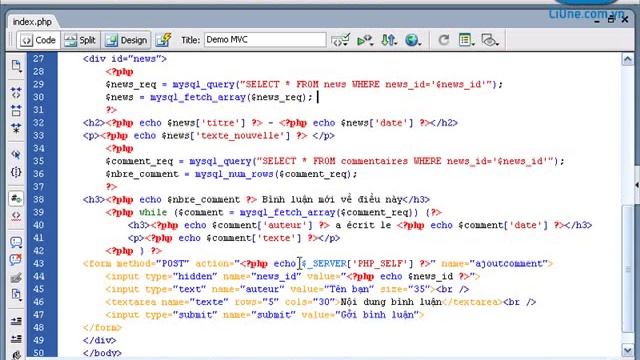Open the Validate Markup play-arrow menu
640x360 pixels.
(365, 40)
